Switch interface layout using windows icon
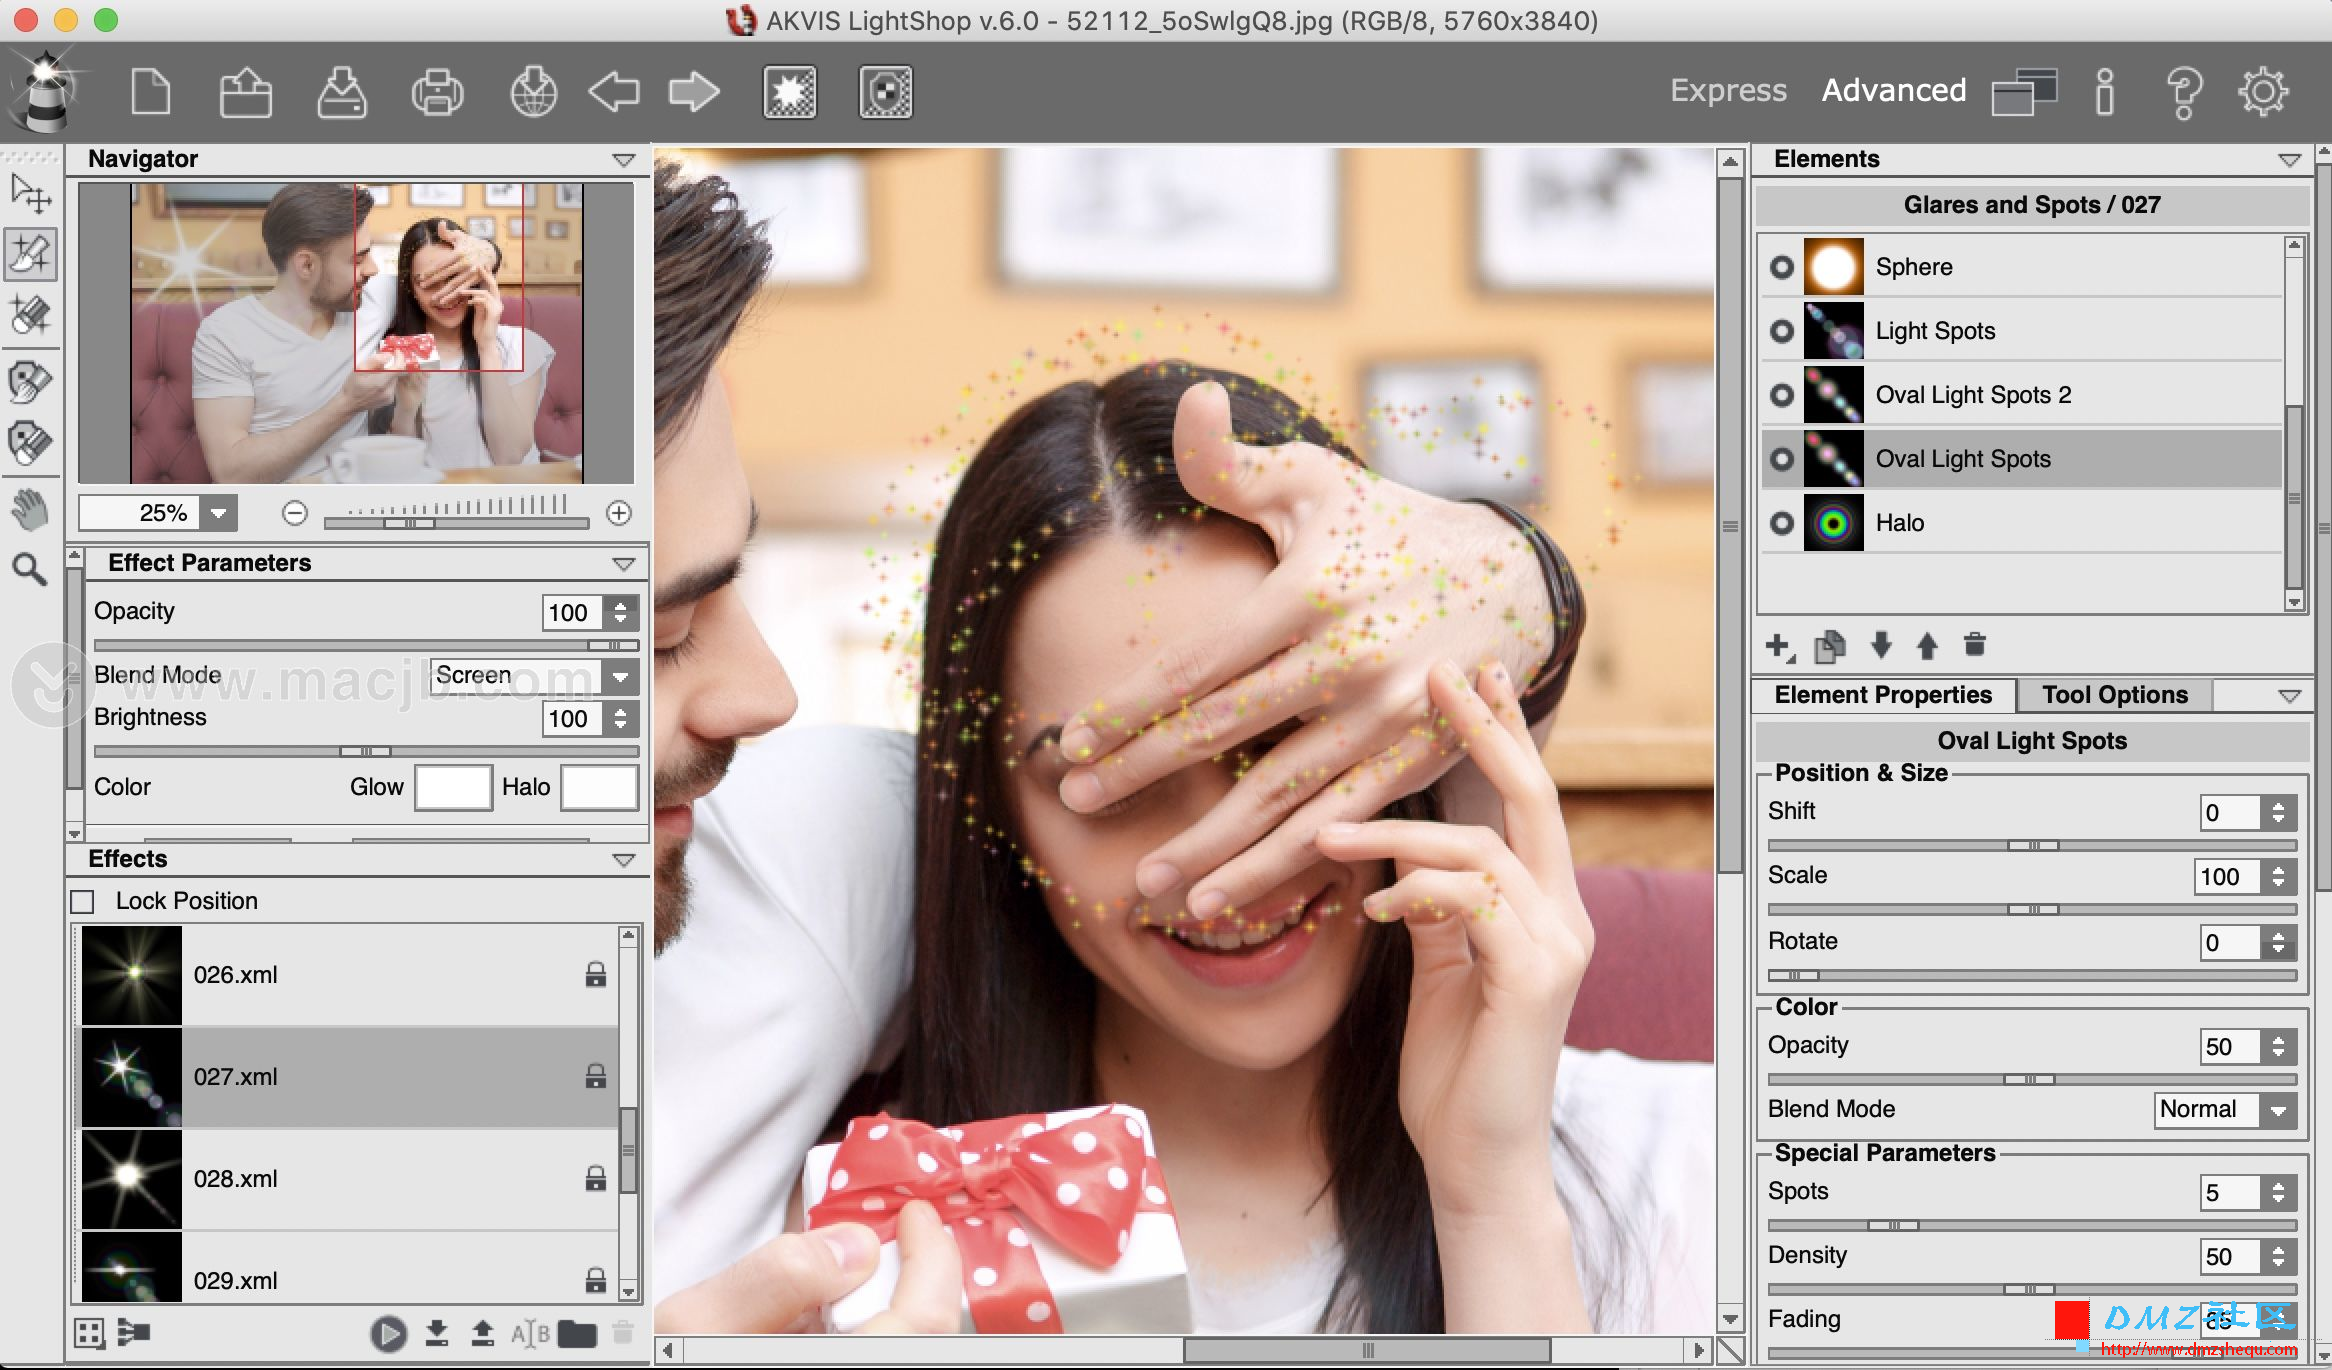This screenshot has height=1370, width=2332. click(2024, 93)
